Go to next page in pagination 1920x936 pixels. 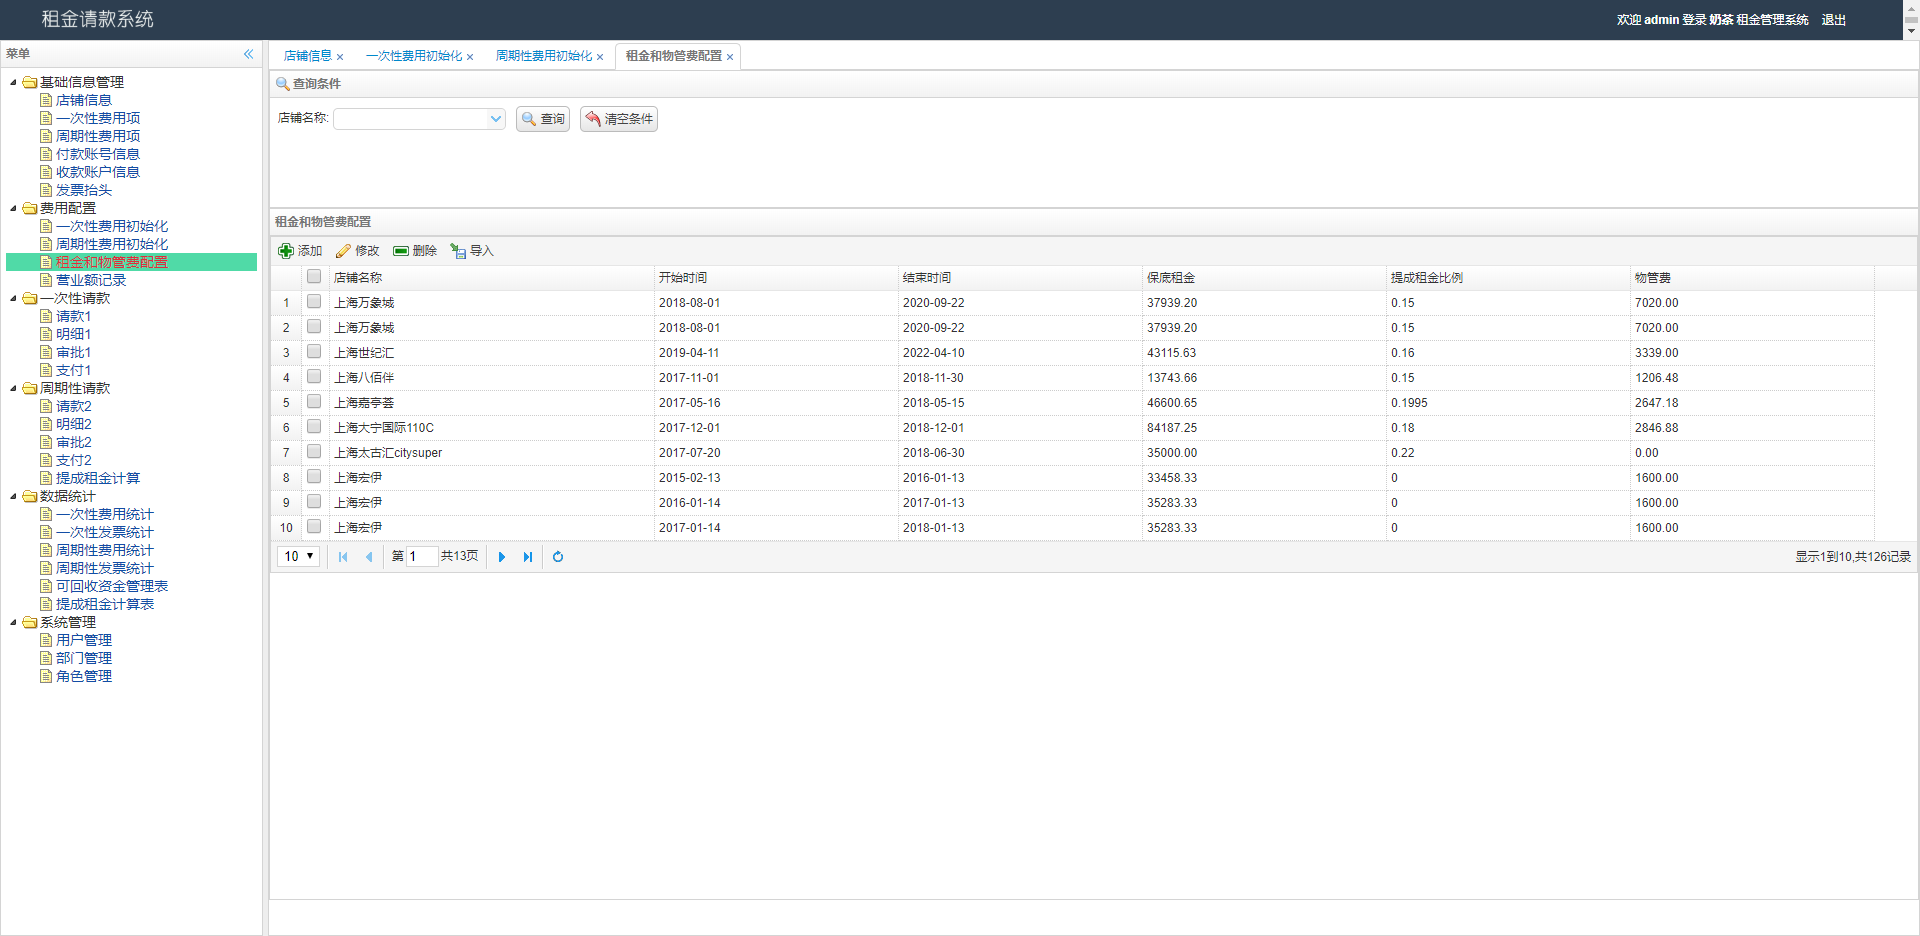click(x=502, y=557)
